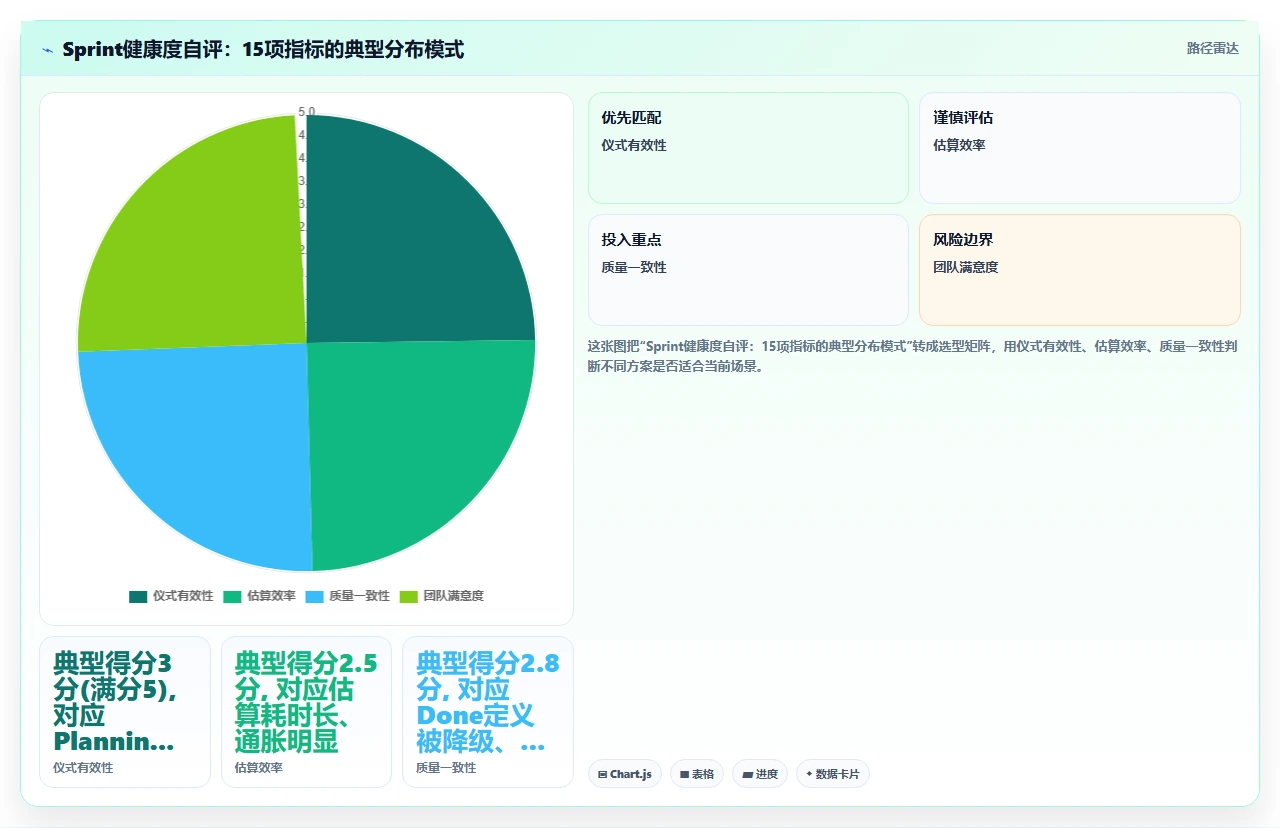Viewport: 1280px width, 828px height.
Task: Click the icon inside 表格 chip
Action: (684, 775)
